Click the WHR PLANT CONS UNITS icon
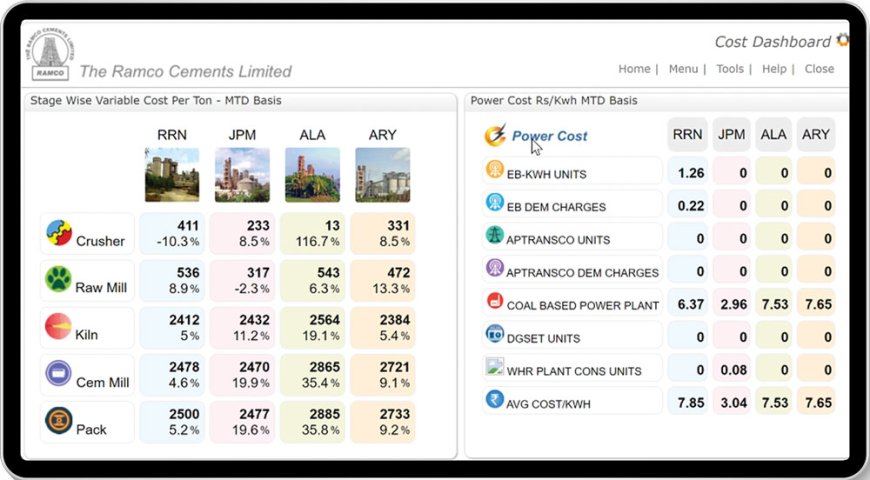This screenshot has width=870, height=480. click(x=494, y=366)
